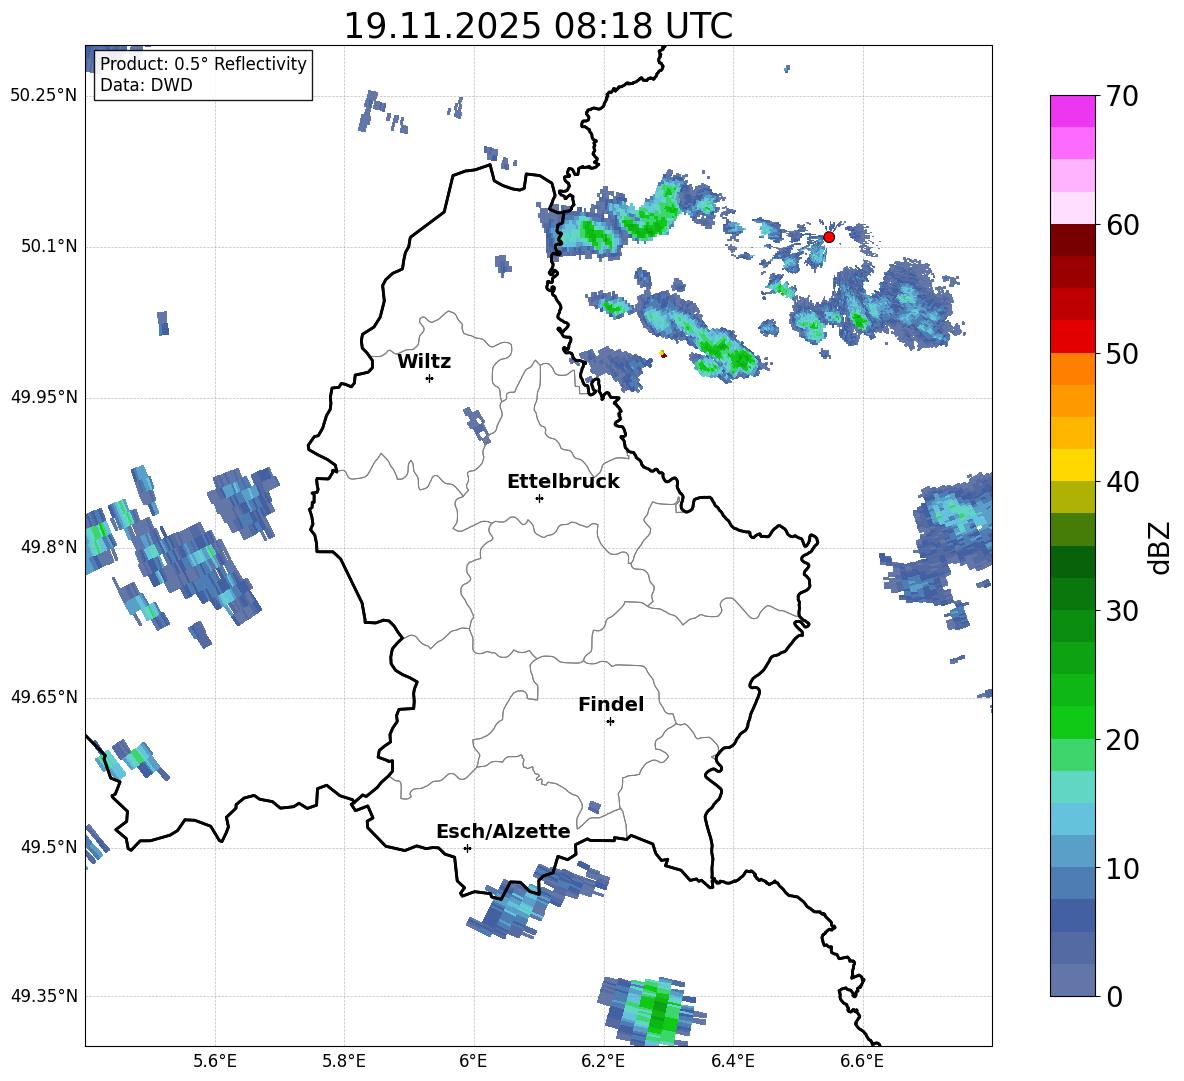Click the tiny red-yellow echo near 6.3°E
Screen dimensions: 1184x1081
(x=663, y=353)
